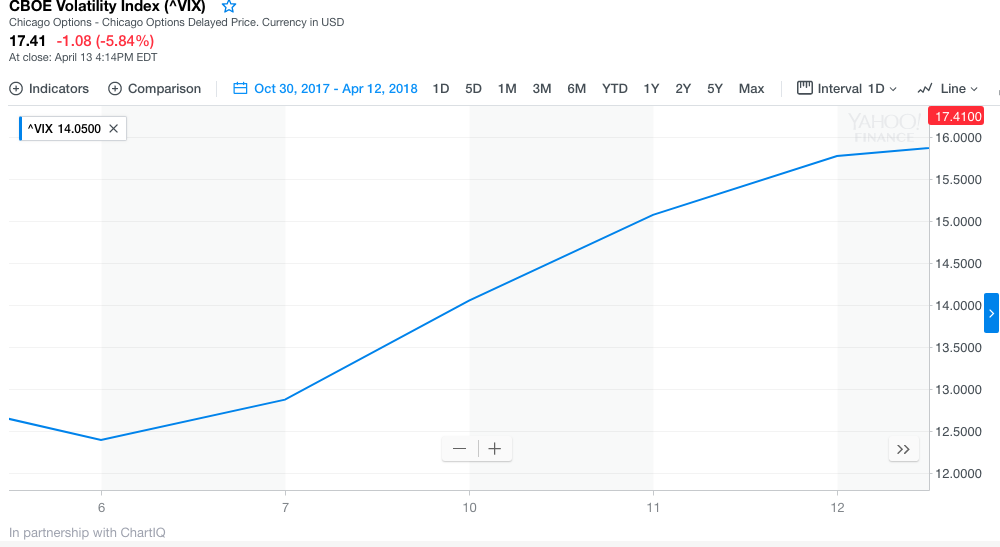Zoom out the chart with minus
This screenshot has width=1000, height=547.
460,449
